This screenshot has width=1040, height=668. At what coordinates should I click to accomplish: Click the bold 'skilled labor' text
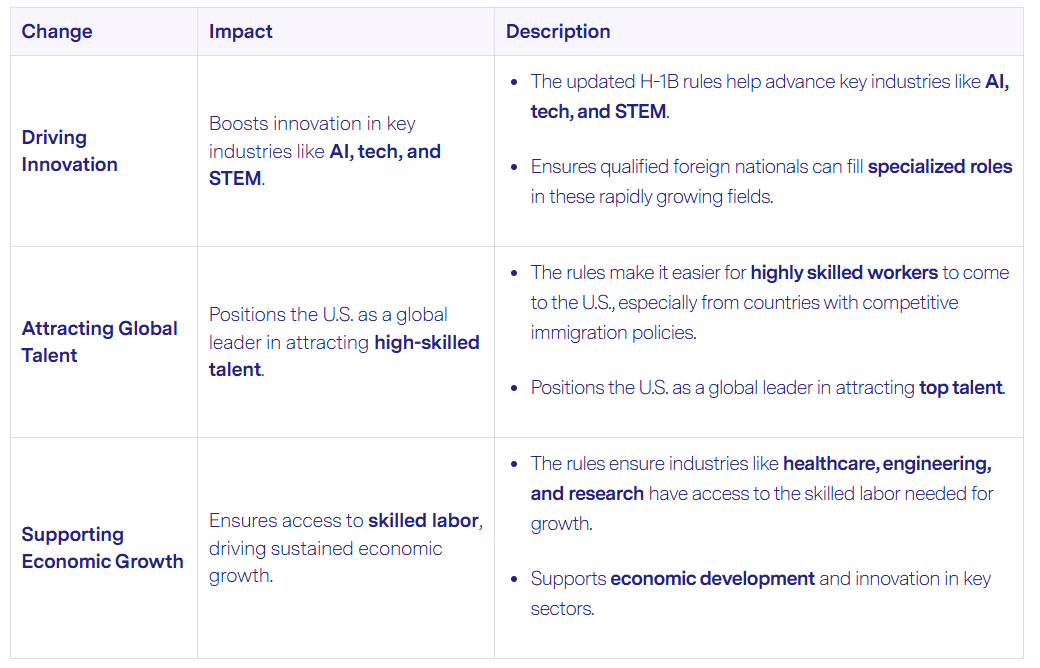(424, 521)
